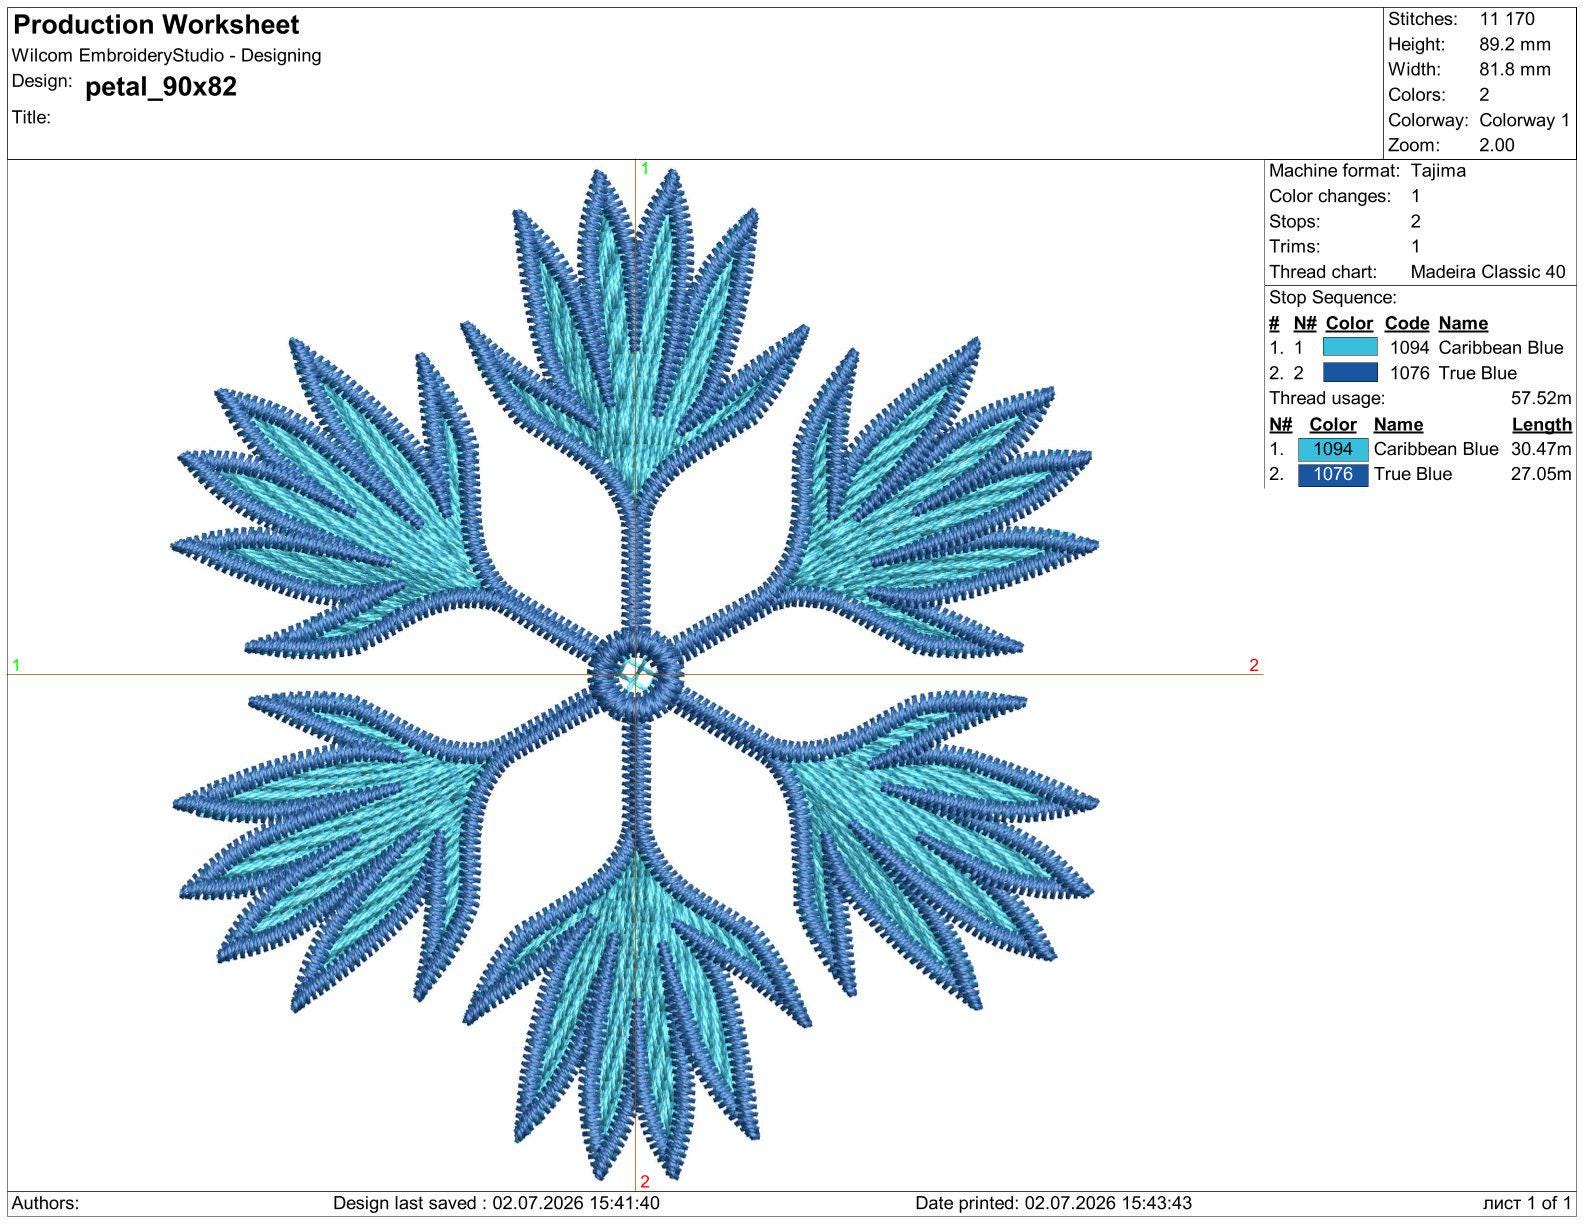
Task: Click the design name "petal_90x82"
Action: 161,87
